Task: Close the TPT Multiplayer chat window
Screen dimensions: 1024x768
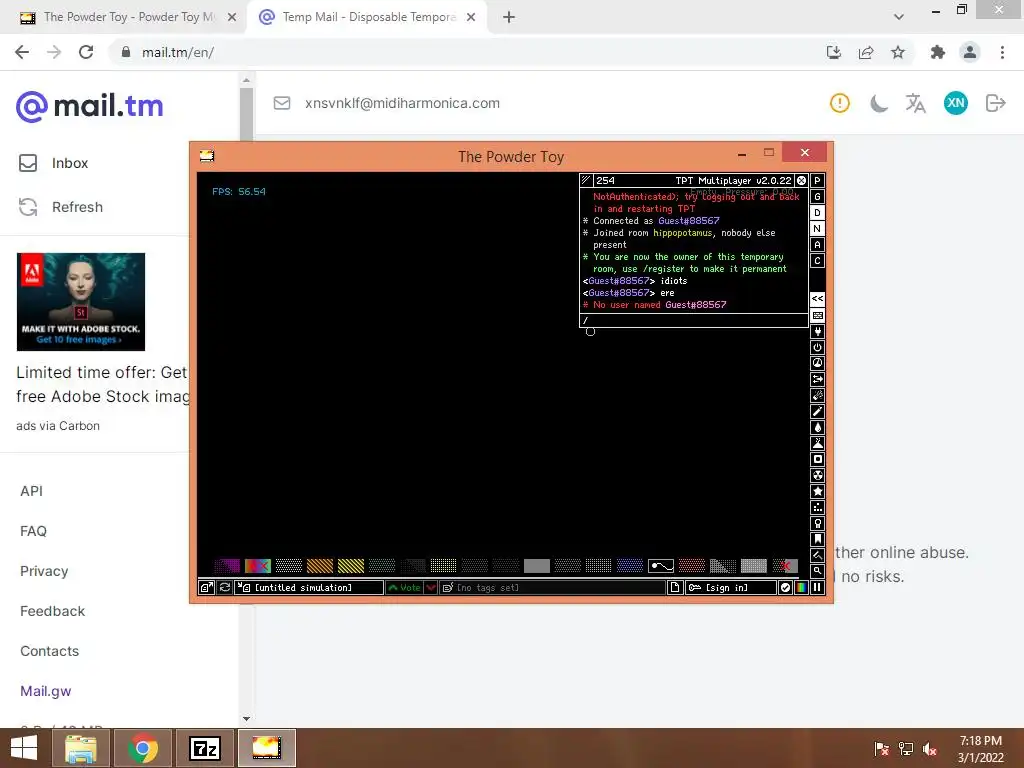Action: (x=801, y=180)
